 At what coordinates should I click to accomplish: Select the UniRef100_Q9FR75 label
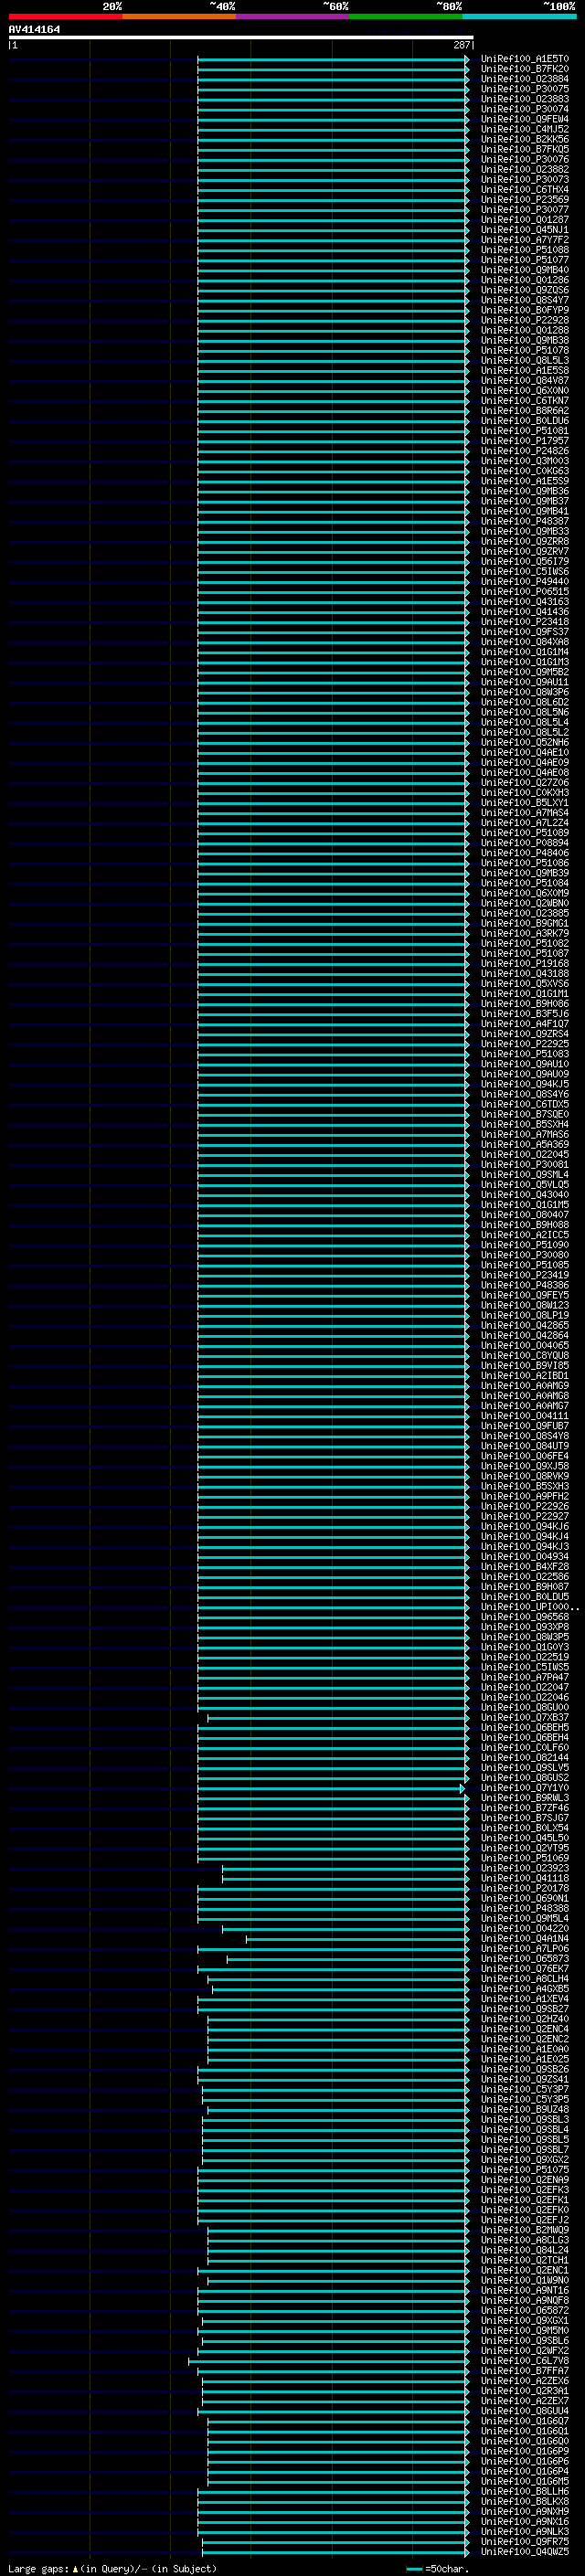(524, 2541)
